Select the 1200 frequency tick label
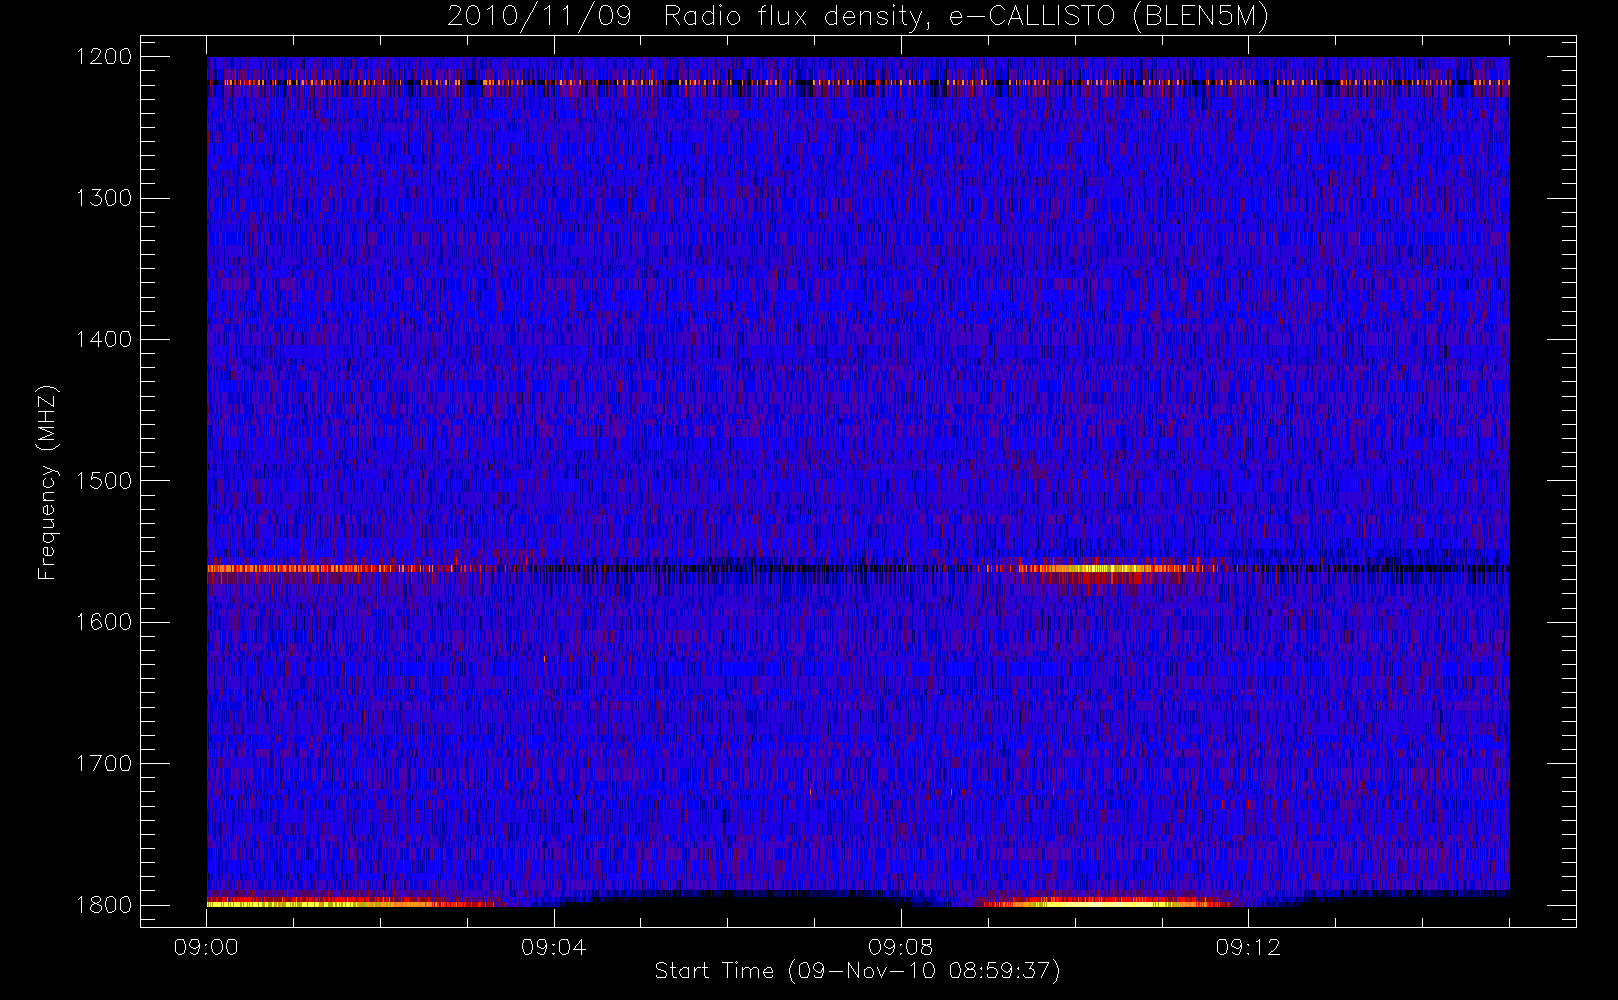Image resolution: width=1618 pixels, height=1000 pixels. point(104,57)
